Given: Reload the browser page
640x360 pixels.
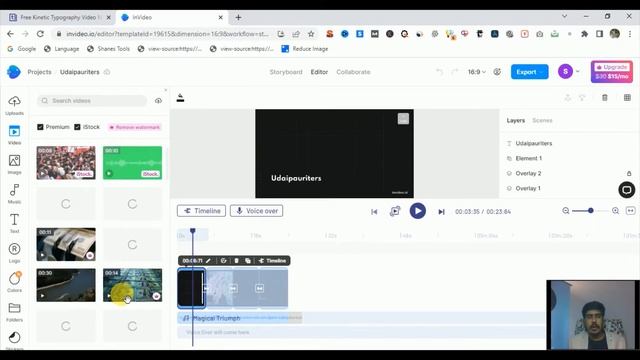Looking at the screenshot, I should coord(40,34).
